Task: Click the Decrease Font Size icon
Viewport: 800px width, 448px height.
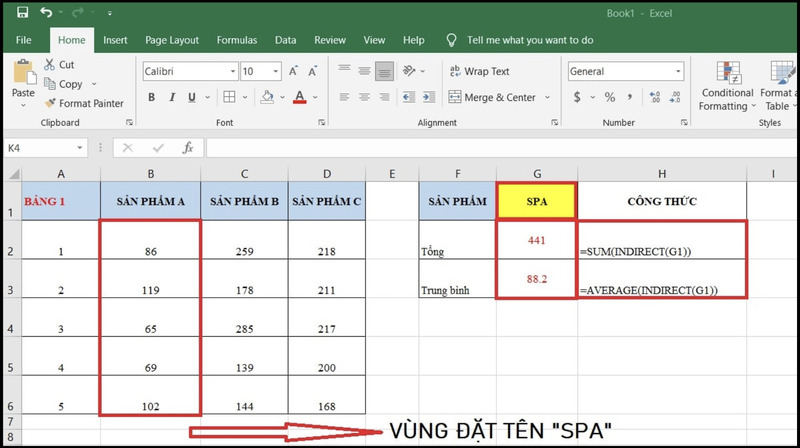Action: (x=313, y=71)
